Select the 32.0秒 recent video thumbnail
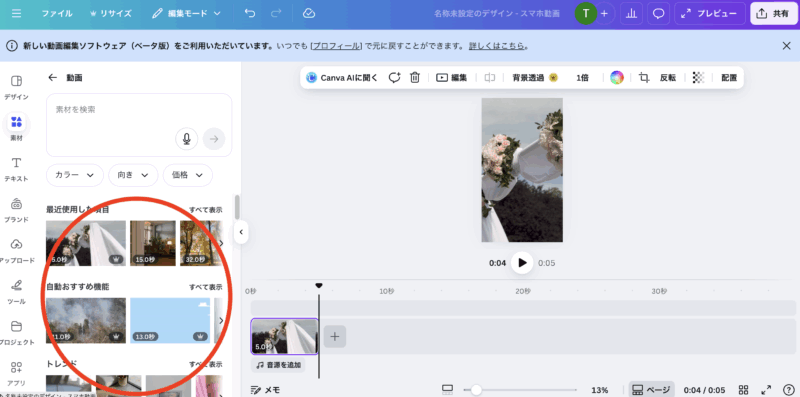The width and height of the screenshot is (800, 397). tap(202, 243)
